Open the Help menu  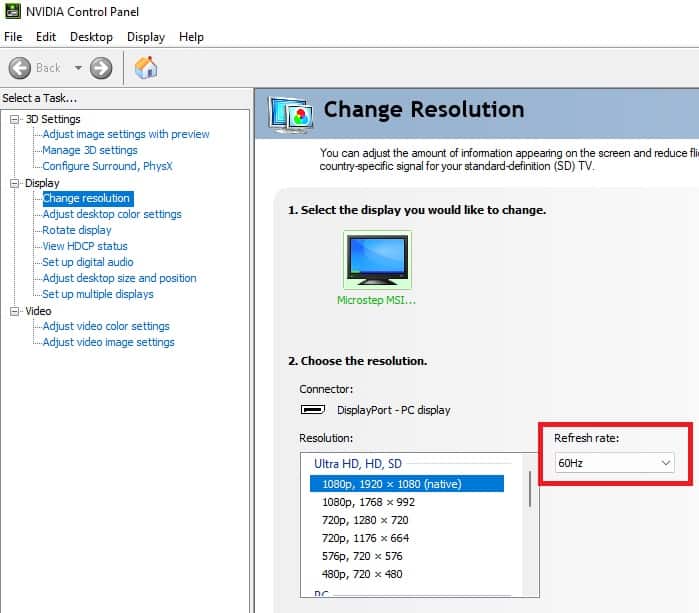point(191,37)
